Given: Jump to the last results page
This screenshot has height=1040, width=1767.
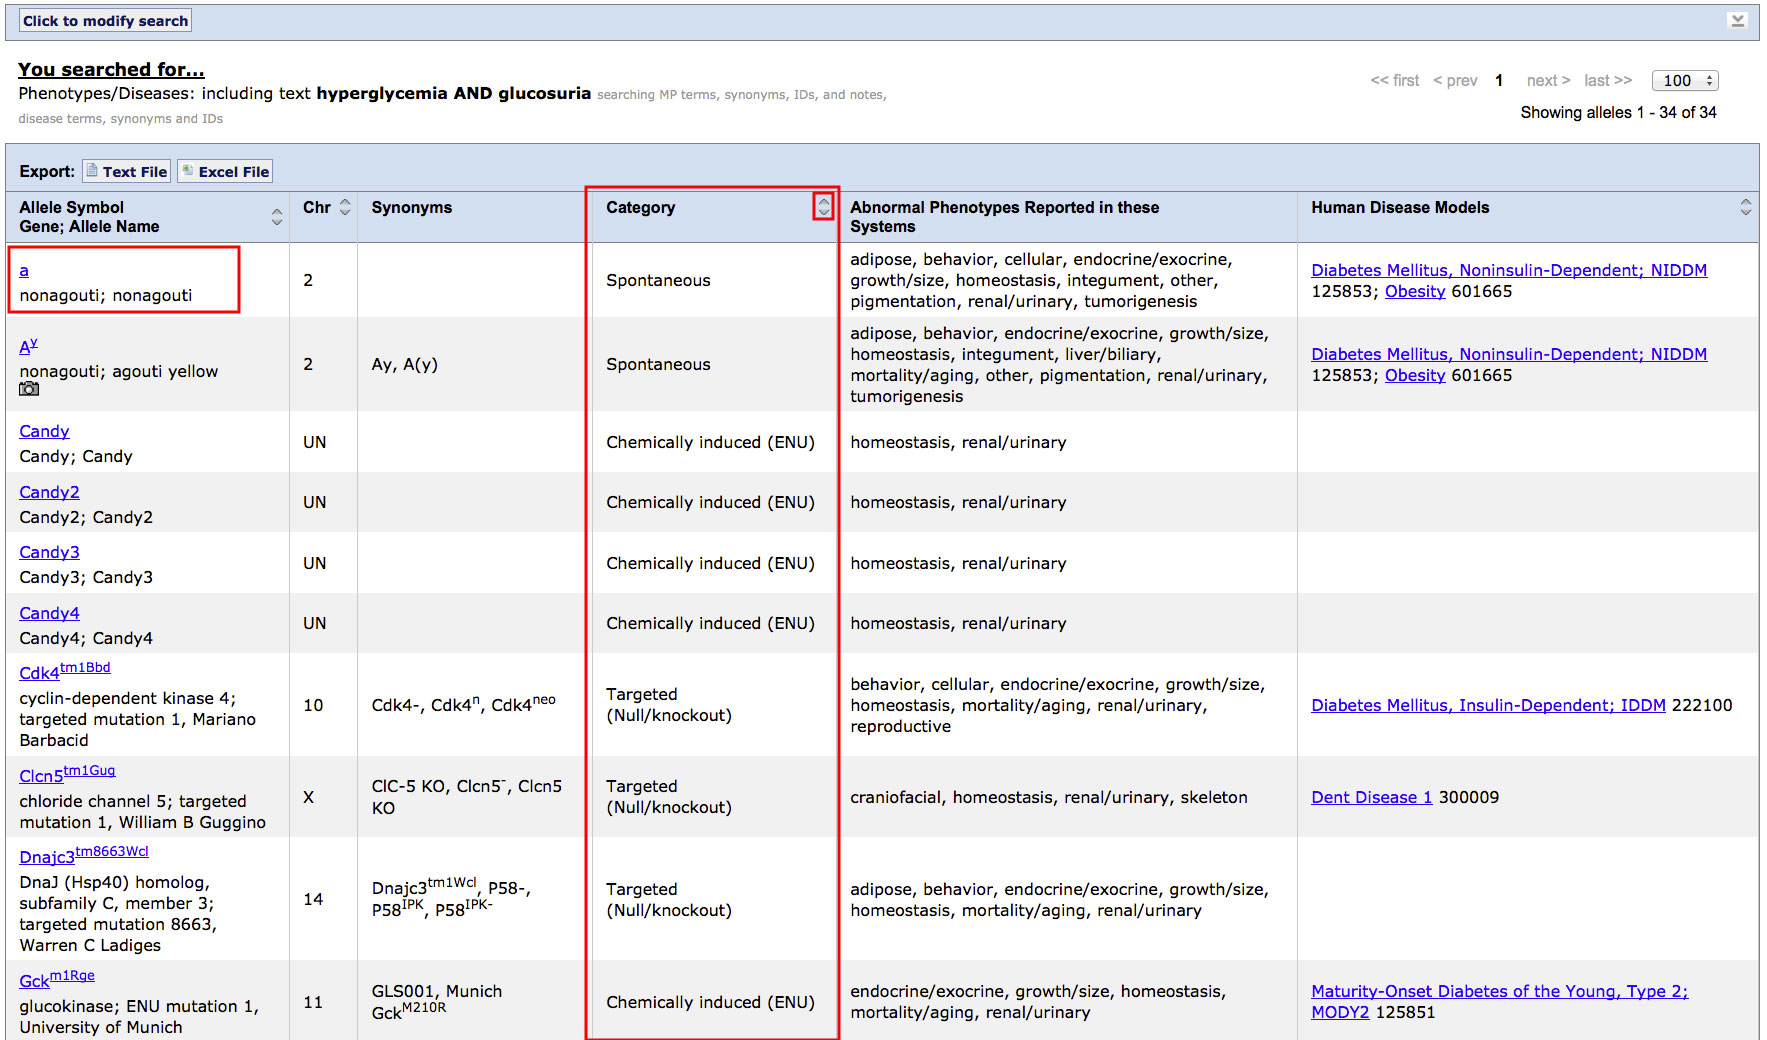Looking at the screenshot, I should (x=1607, y=81).
